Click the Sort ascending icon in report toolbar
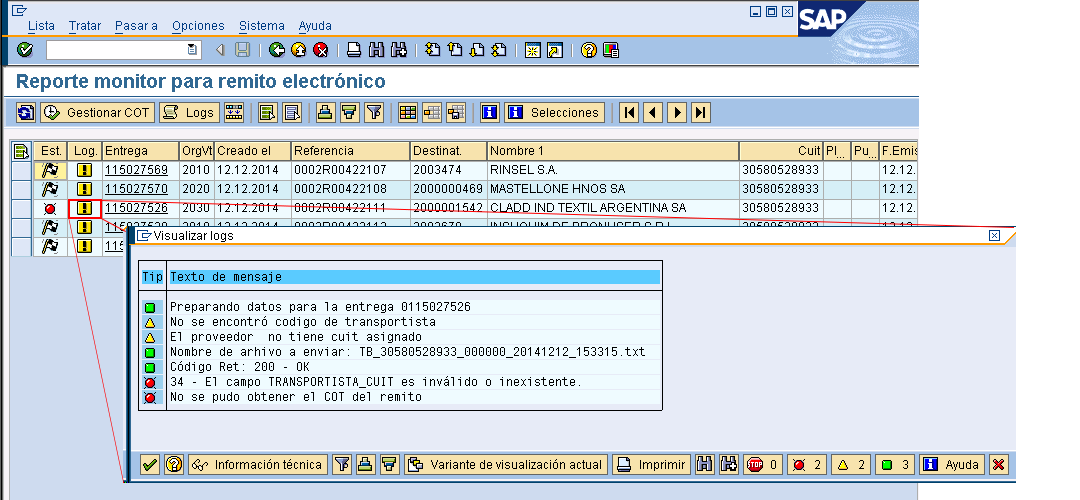This screenshot has width=1080, height=500. [326, 112]
